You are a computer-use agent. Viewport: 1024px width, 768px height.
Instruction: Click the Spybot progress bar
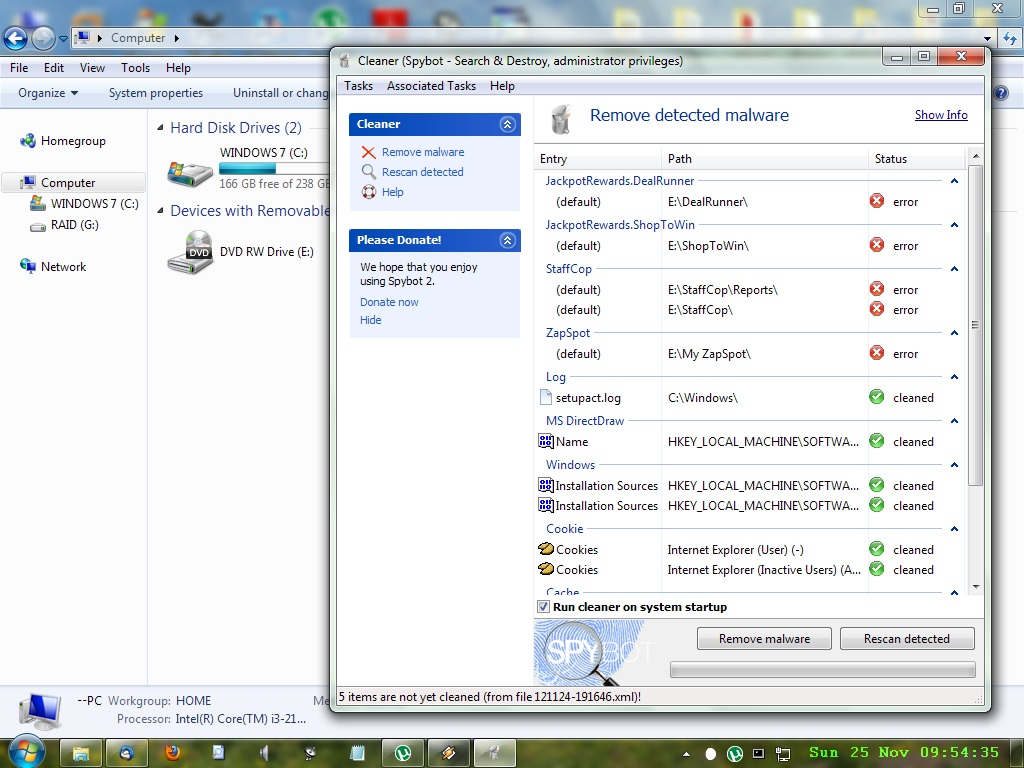[823, 669]
